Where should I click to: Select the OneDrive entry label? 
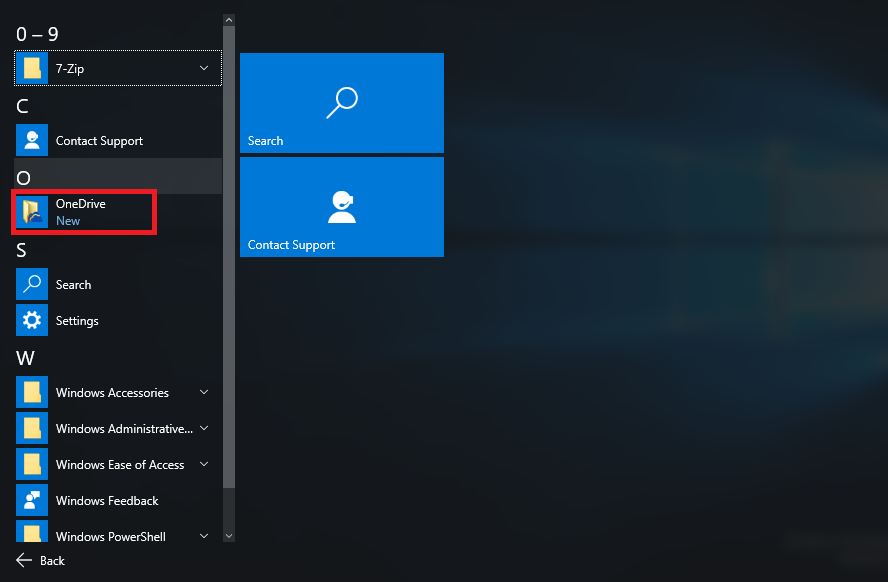pos(80,204)
